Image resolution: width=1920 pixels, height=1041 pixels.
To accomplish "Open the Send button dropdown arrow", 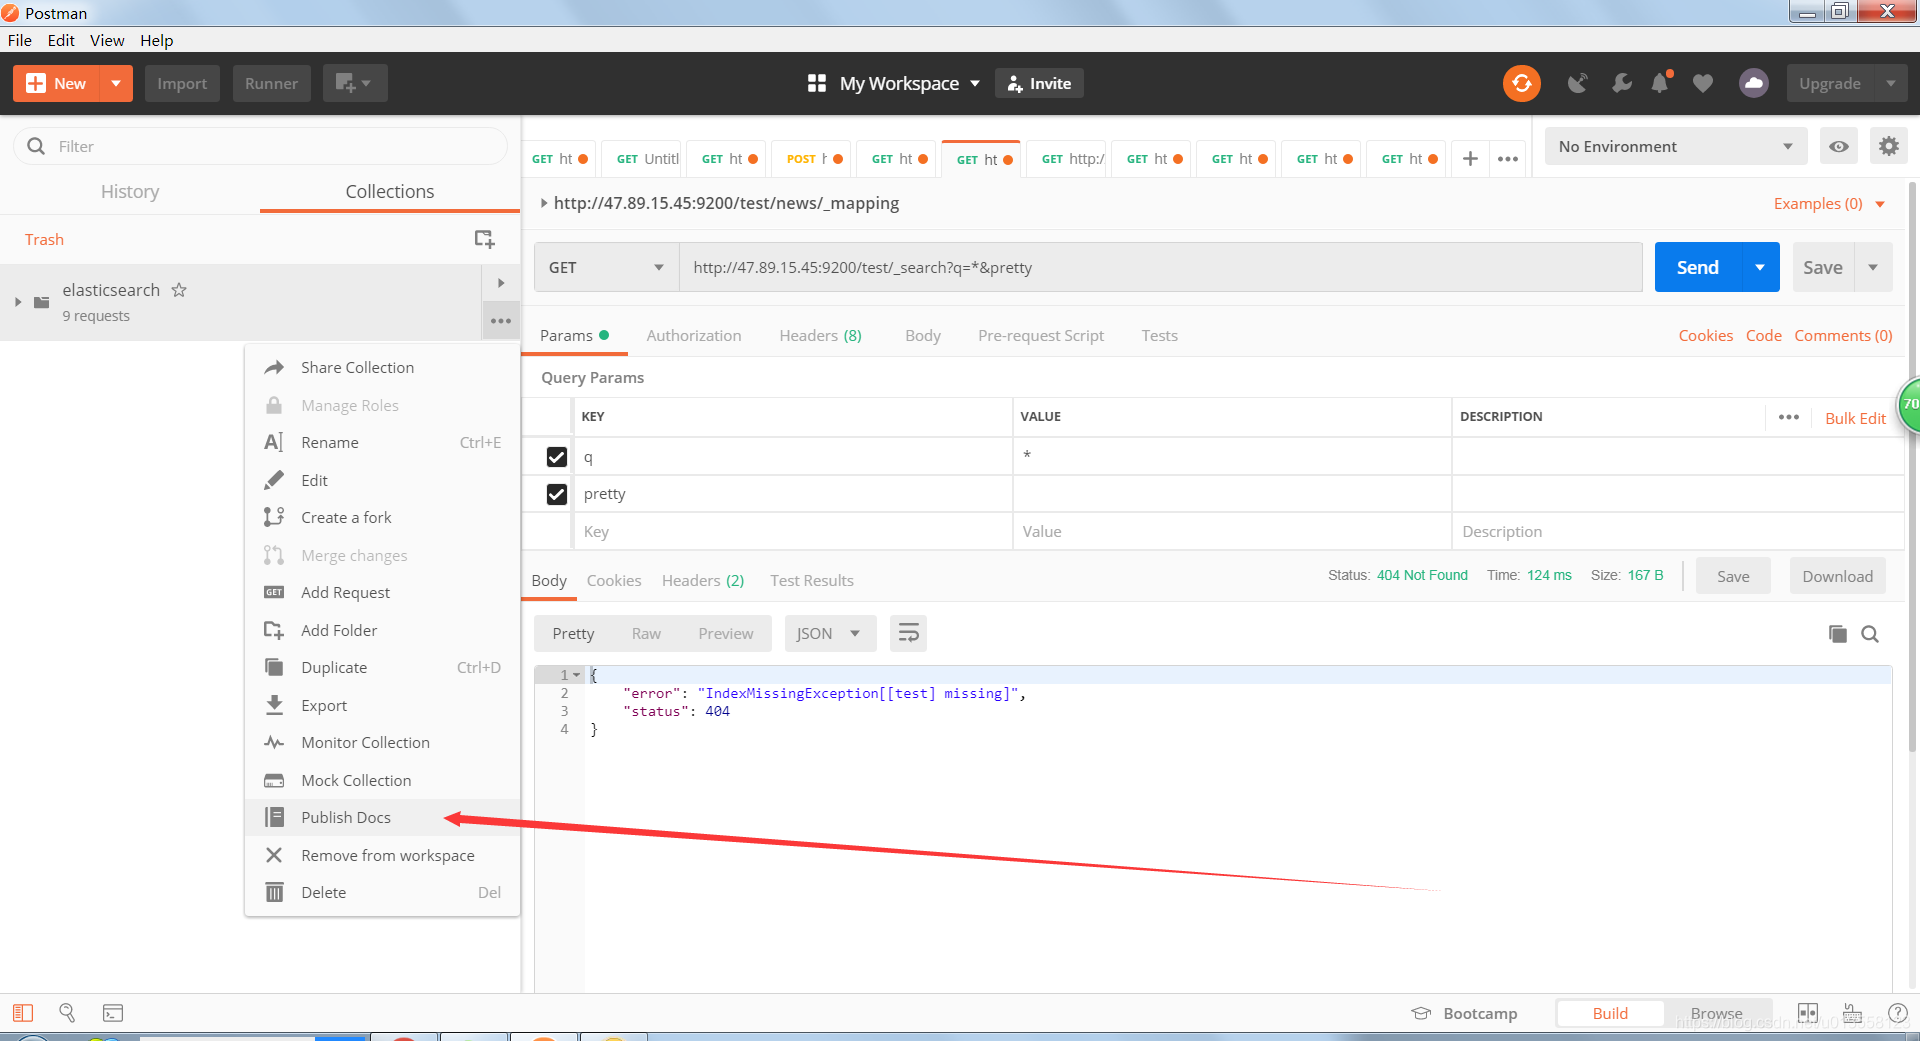I will click(x=1760, y=267).
